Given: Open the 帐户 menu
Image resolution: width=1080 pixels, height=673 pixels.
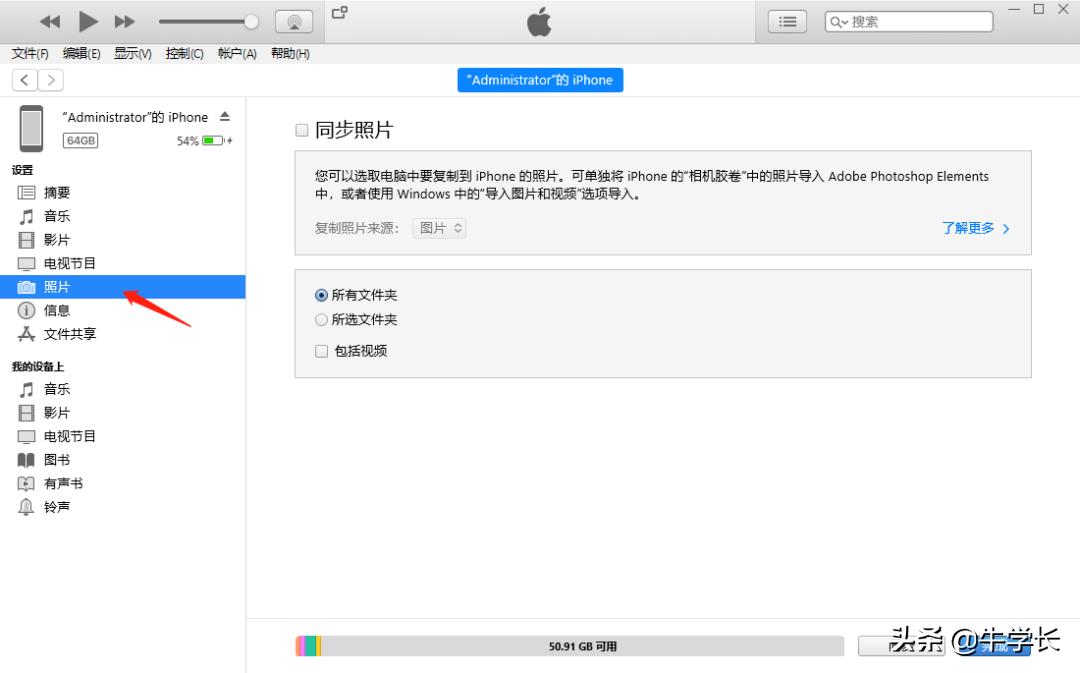Looking at the screenshot, I should tap(236, 54).
